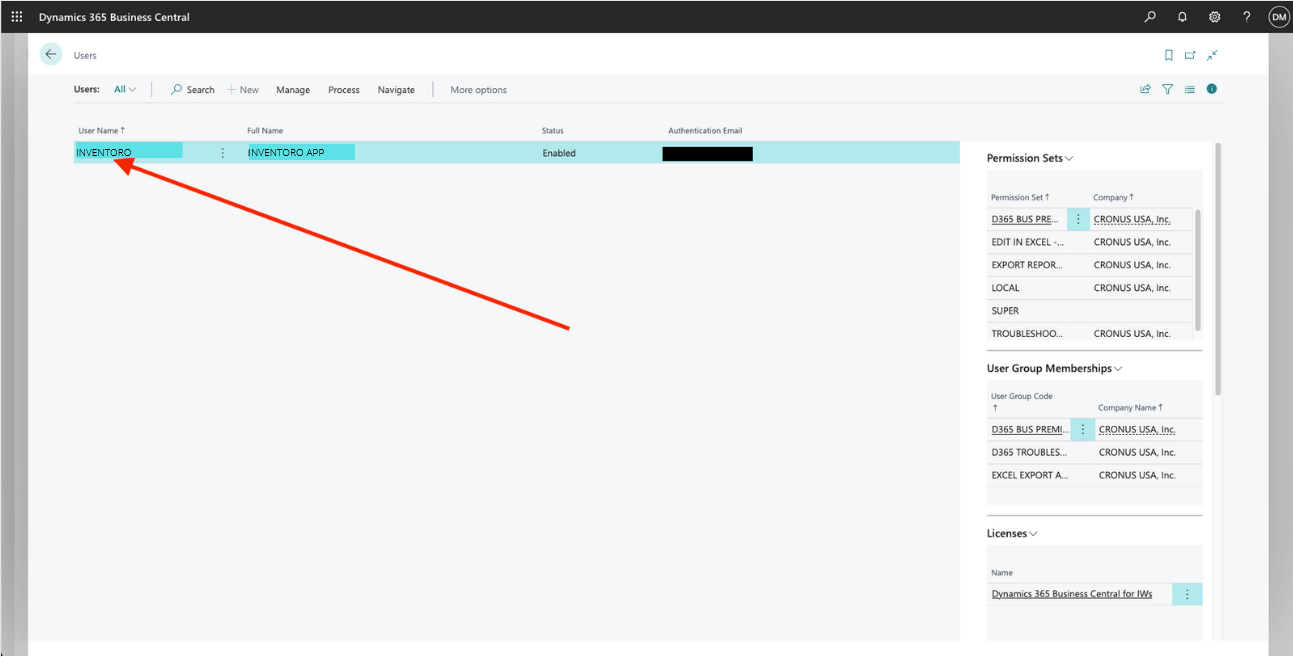Screen dimensions: 1293x657
Task: Collapse the page with the shrink arrows icon
Action: point(1212,56)
